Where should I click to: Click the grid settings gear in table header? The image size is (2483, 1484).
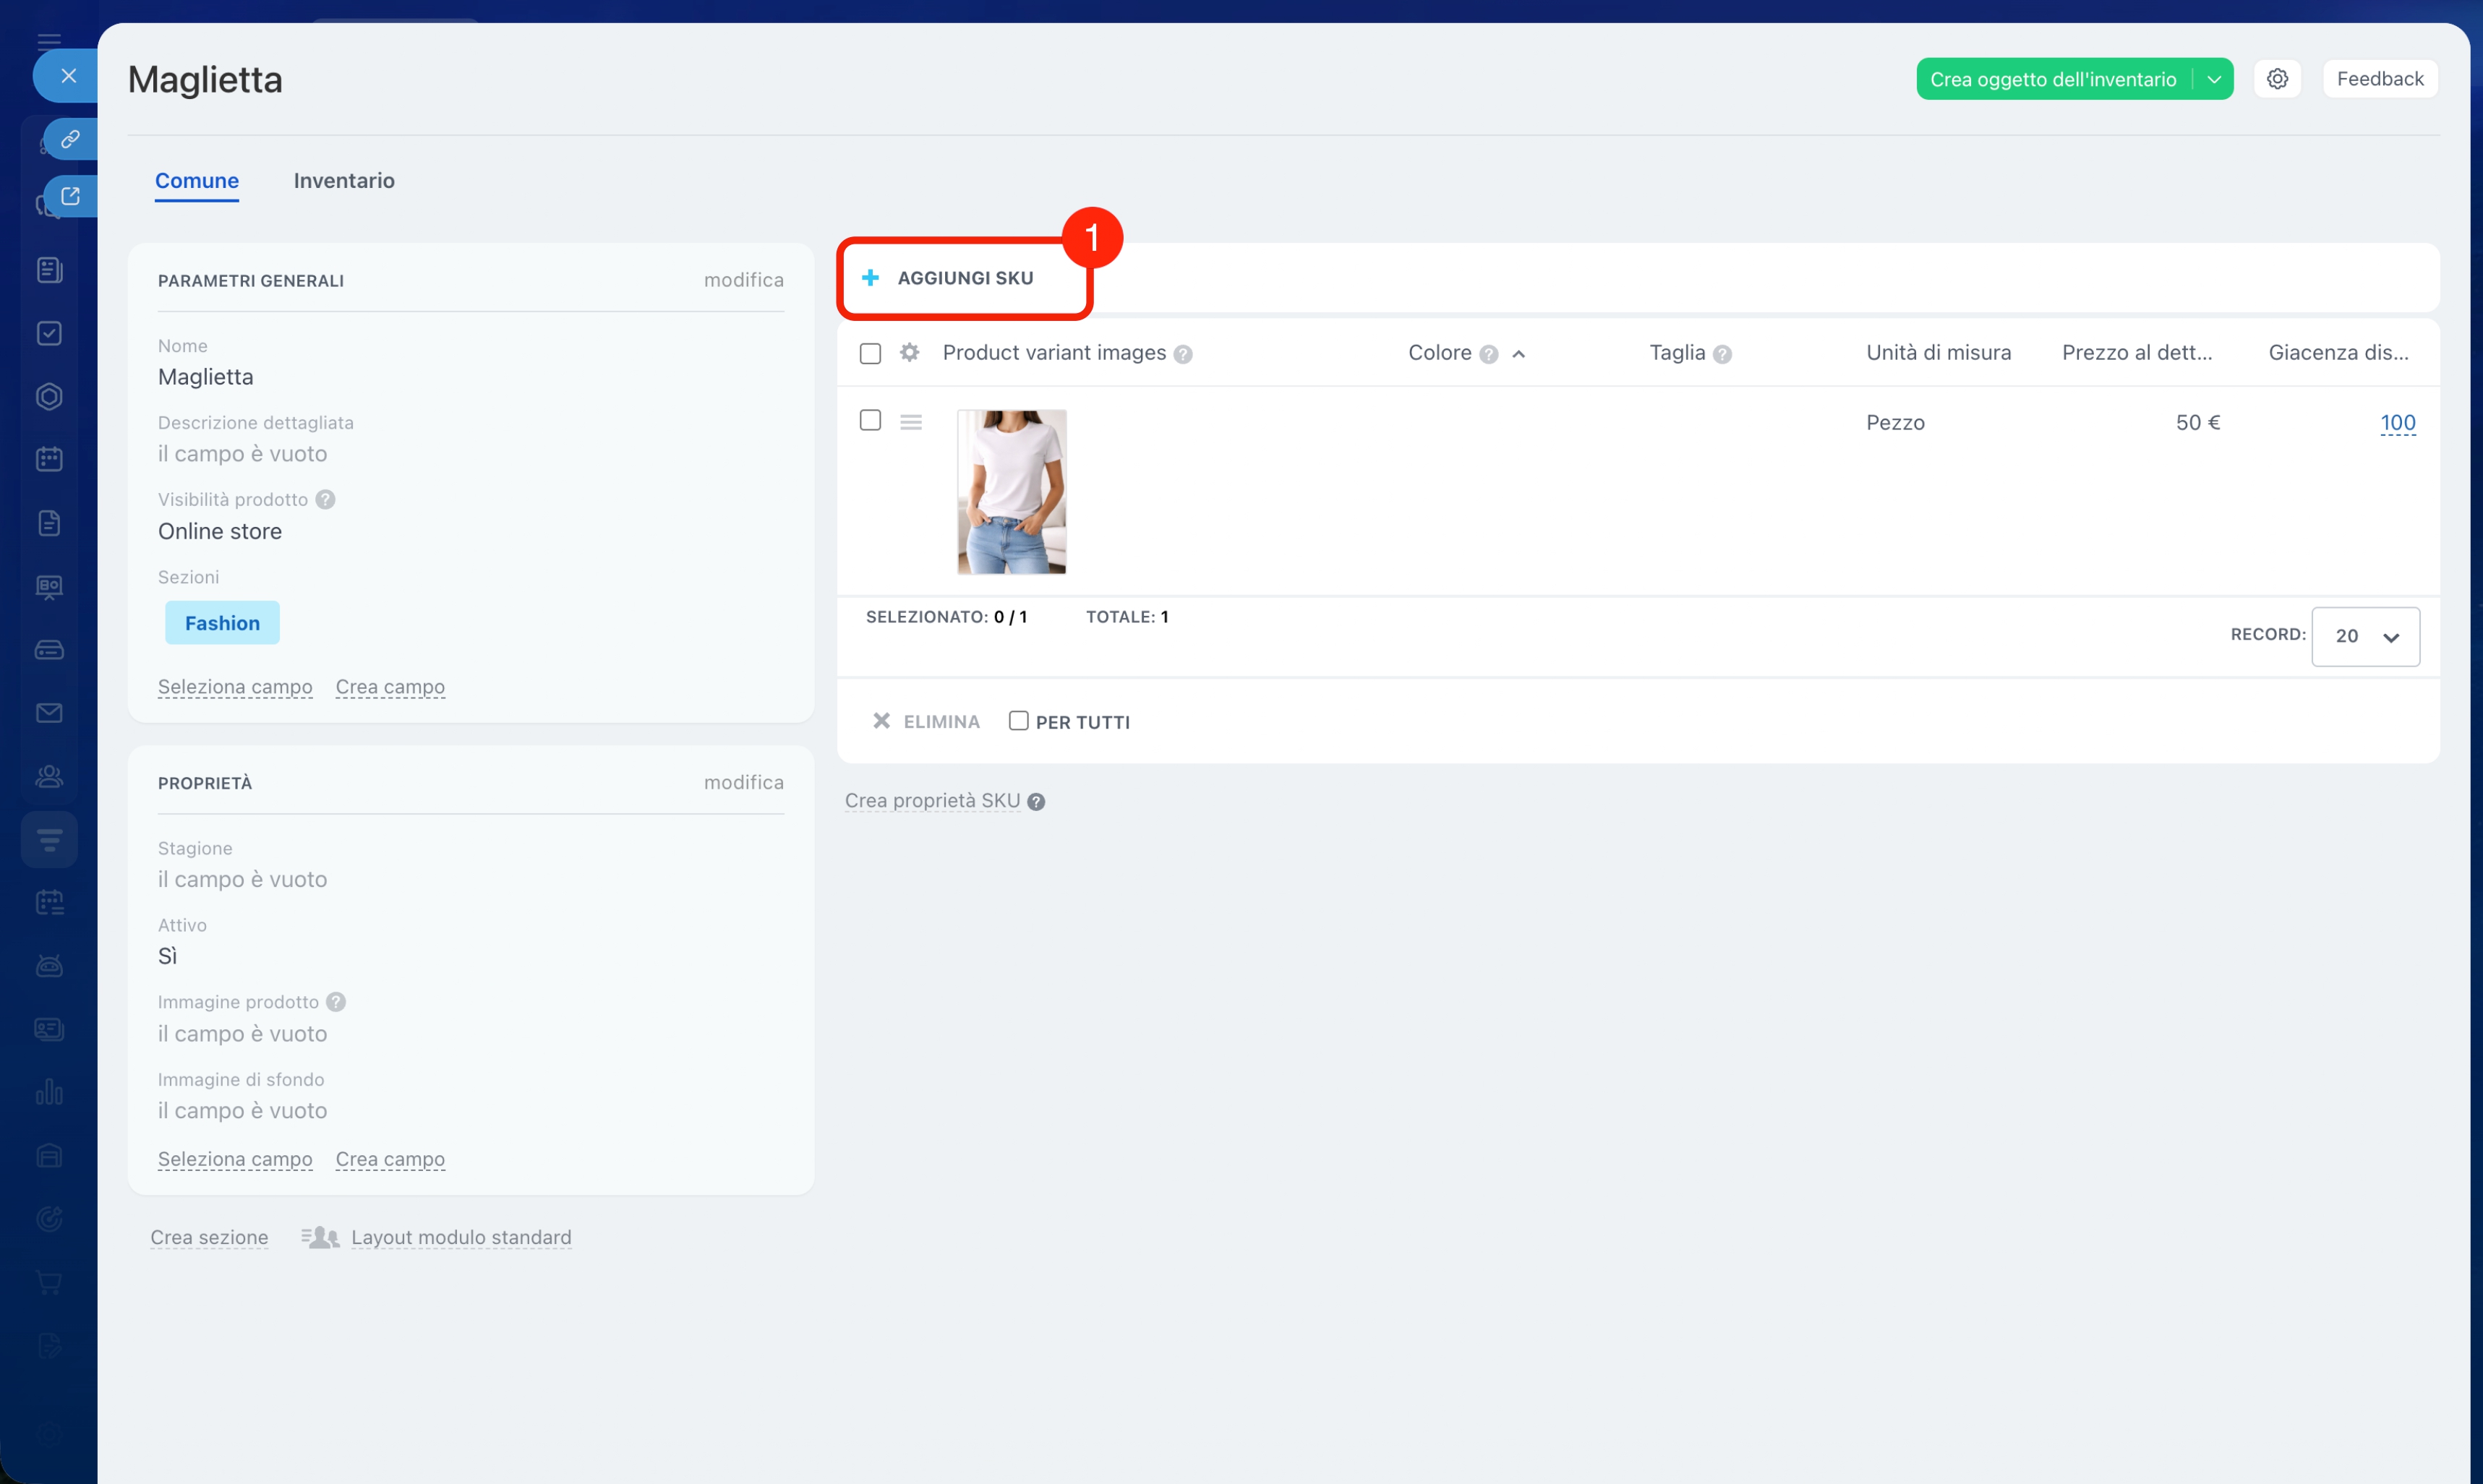click(909, 353)
